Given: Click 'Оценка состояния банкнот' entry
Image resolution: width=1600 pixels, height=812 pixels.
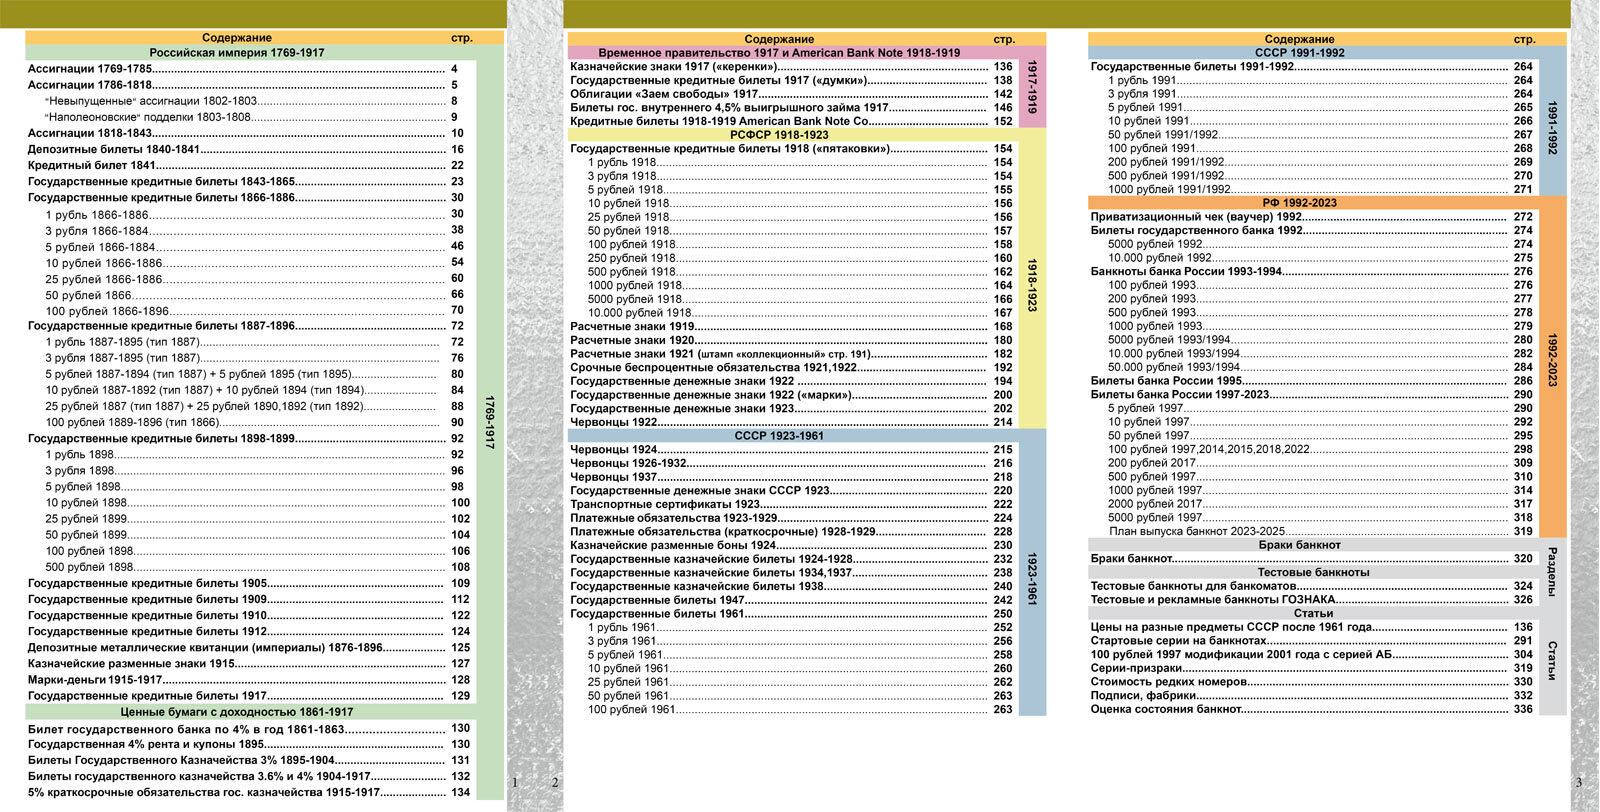Looking at the screenshot, I should [1312, 709].
